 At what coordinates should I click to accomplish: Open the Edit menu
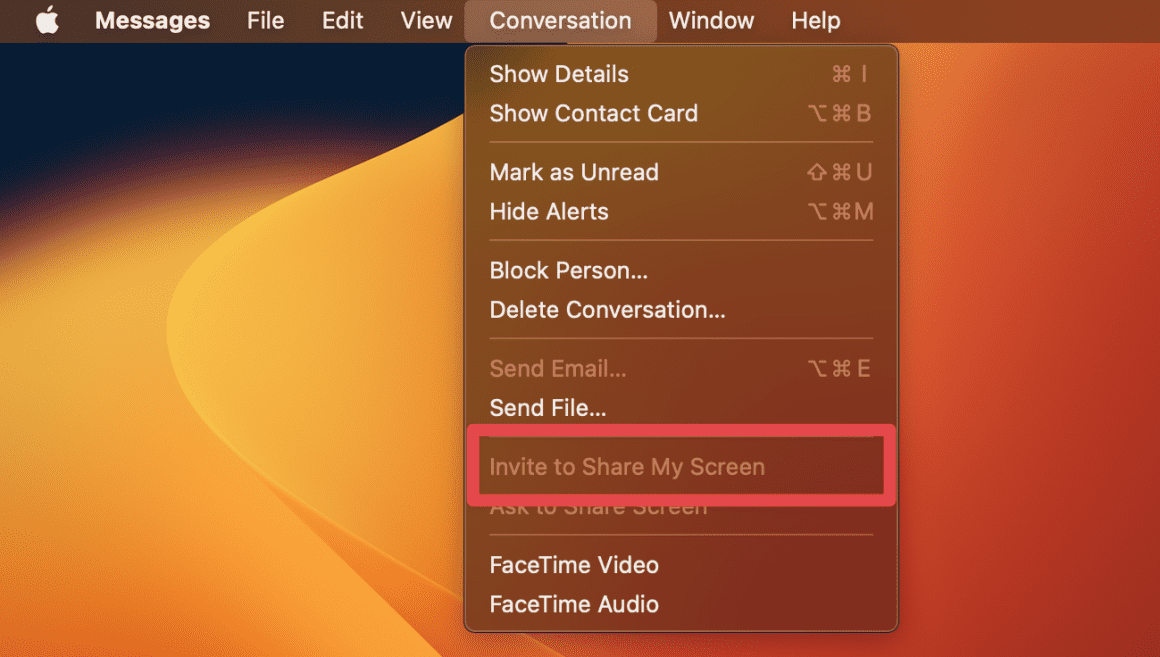coord(342,20)
